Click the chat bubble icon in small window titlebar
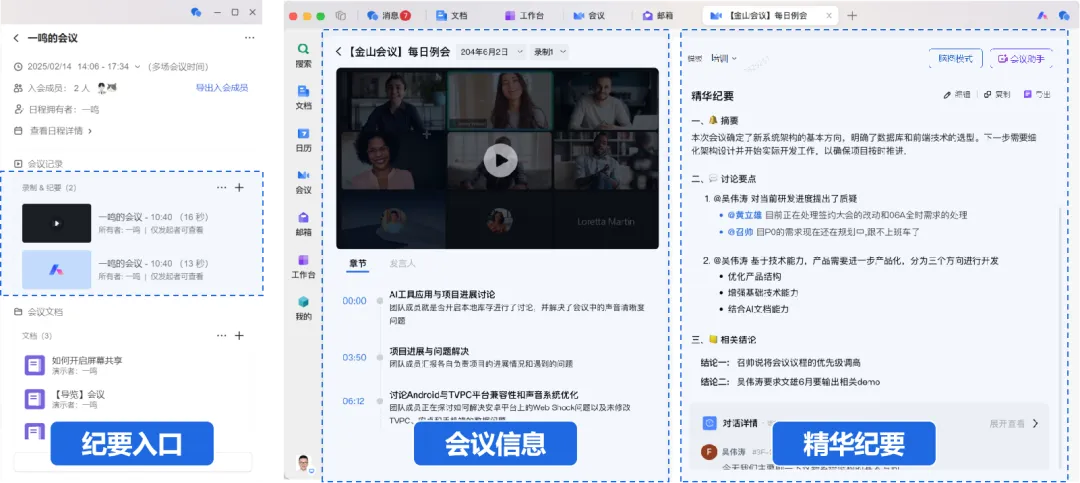The height and width of the screenshot is (483, 1080). tap(196, 12)
